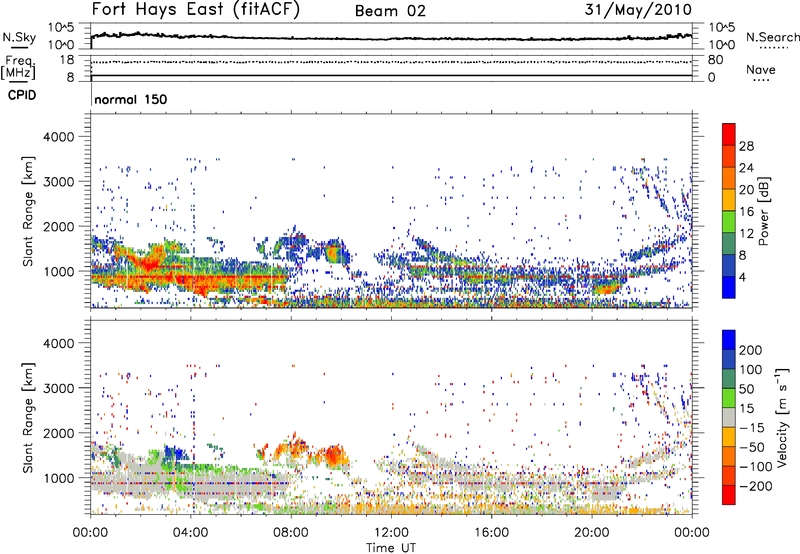Click the 'normal 150' CPID text
The height and width of the screenshot is (554, 800).
pyautogui.click(x=131, y=99)
